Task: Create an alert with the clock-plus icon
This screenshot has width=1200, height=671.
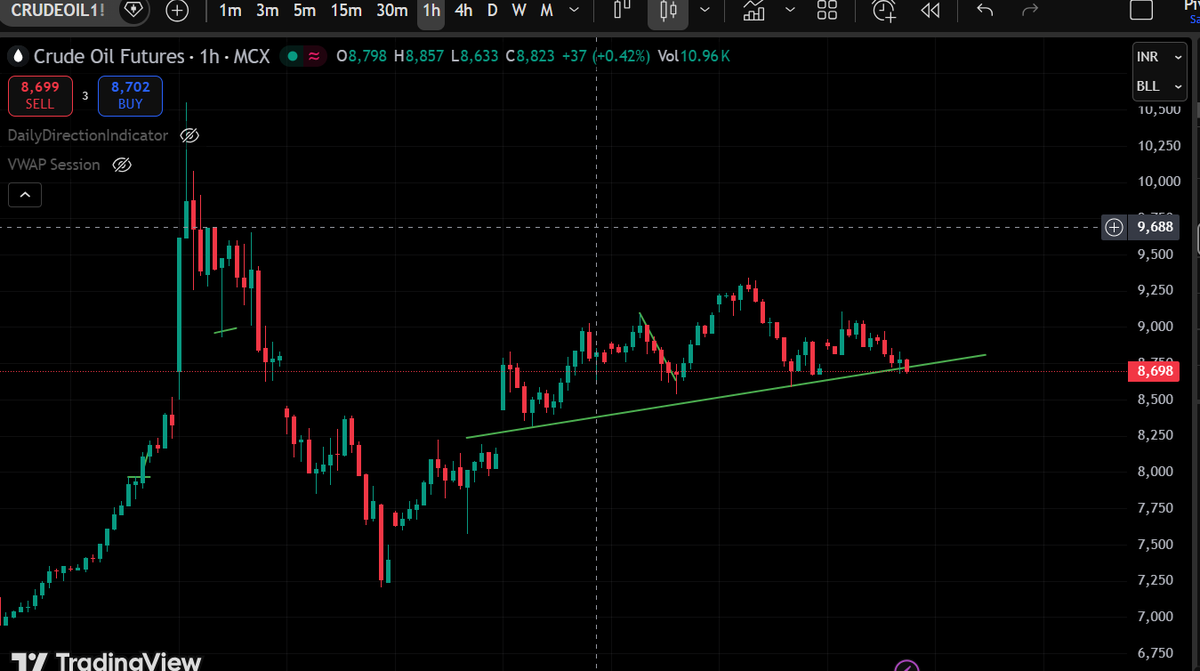Action: (x=884, y=11)
